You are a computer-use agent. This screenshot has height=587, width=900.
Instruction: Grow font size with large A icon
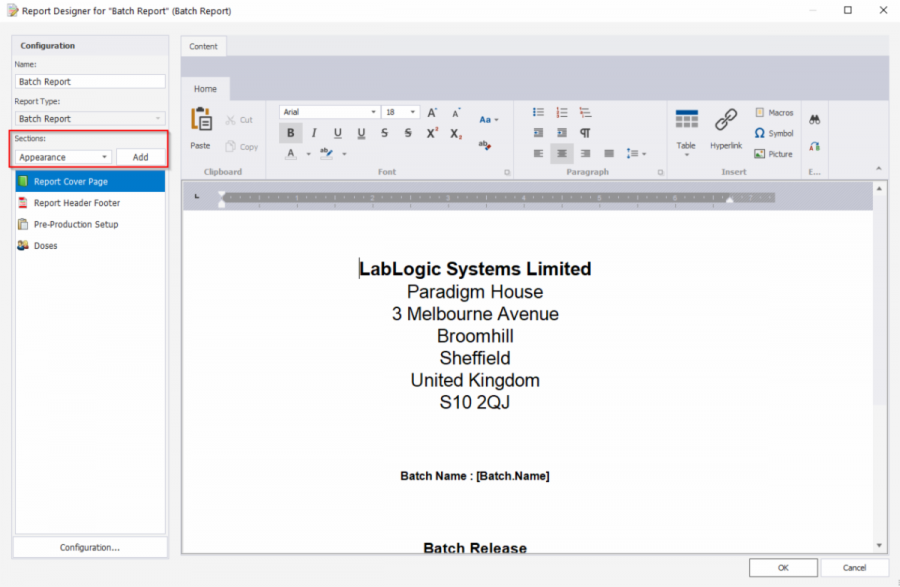[x=432, y=112]
